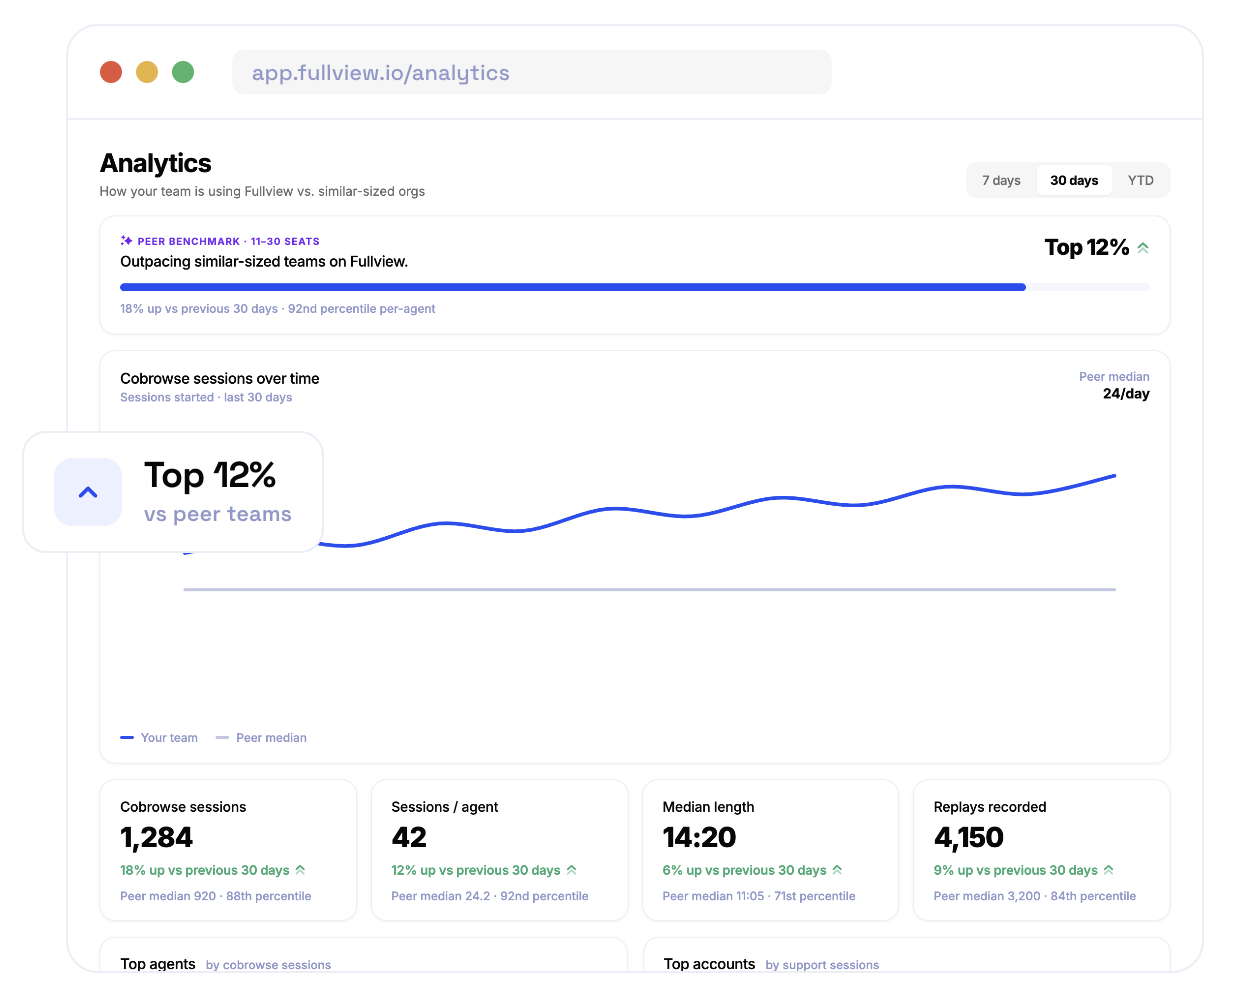Click up-arrows icon in Cobrowse sessions card
Viewport: 1236px width, 1000px height.
coord(300,870)
